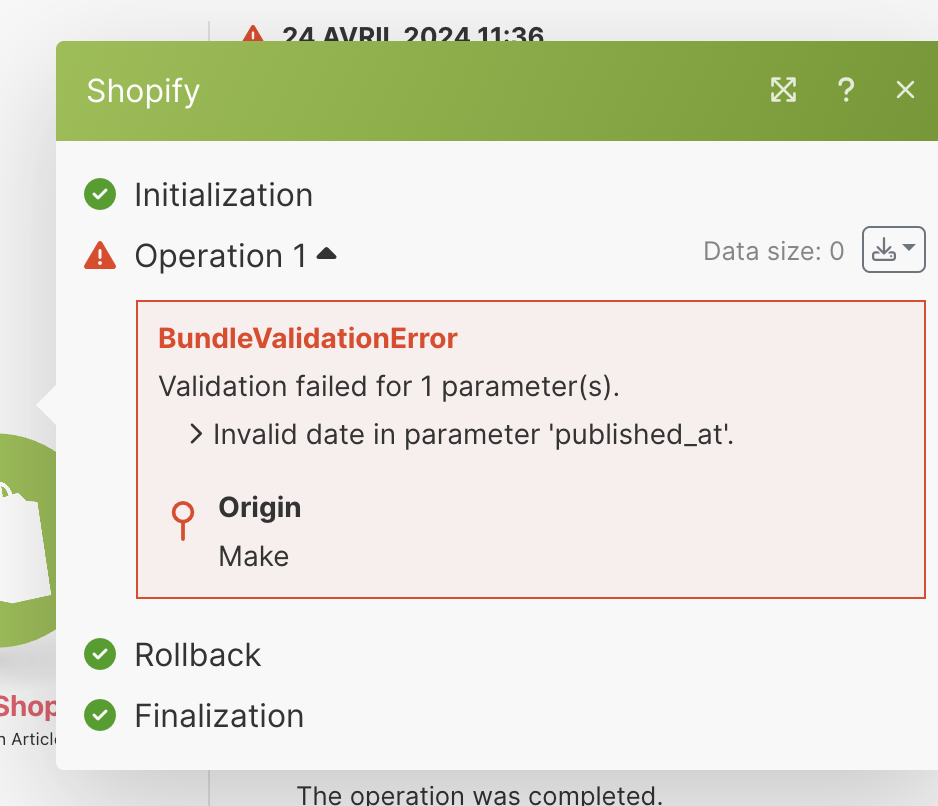The image size is (938, 806).
Task: Click the Shopify panel title
Action: pos(143,91)
